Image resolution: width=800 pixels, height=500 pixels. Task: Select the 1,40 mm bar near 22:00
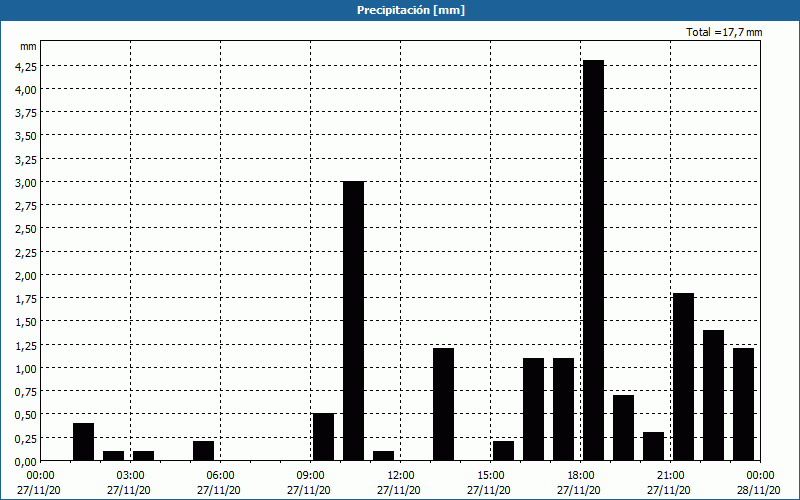click(713, 395)
